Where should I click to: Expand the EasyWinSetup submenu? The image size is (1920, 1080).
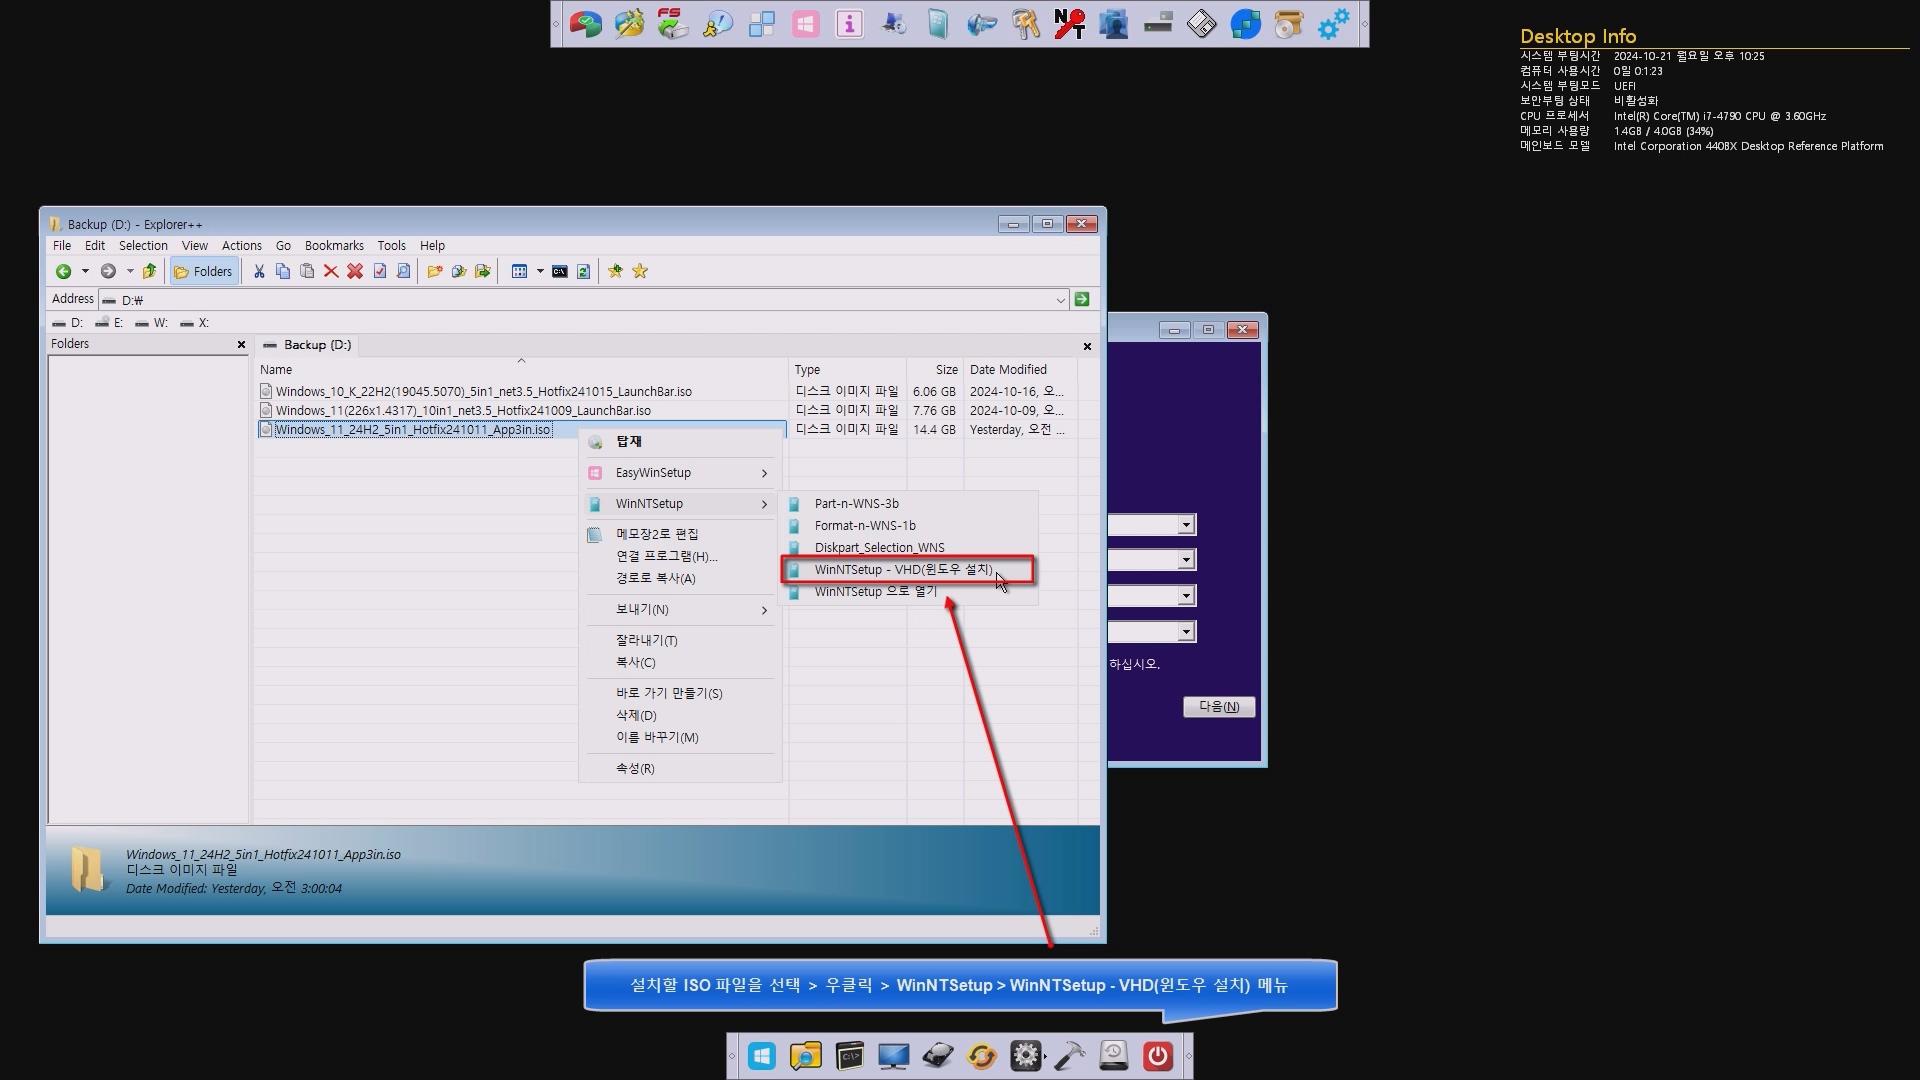[x=680, y=473]
